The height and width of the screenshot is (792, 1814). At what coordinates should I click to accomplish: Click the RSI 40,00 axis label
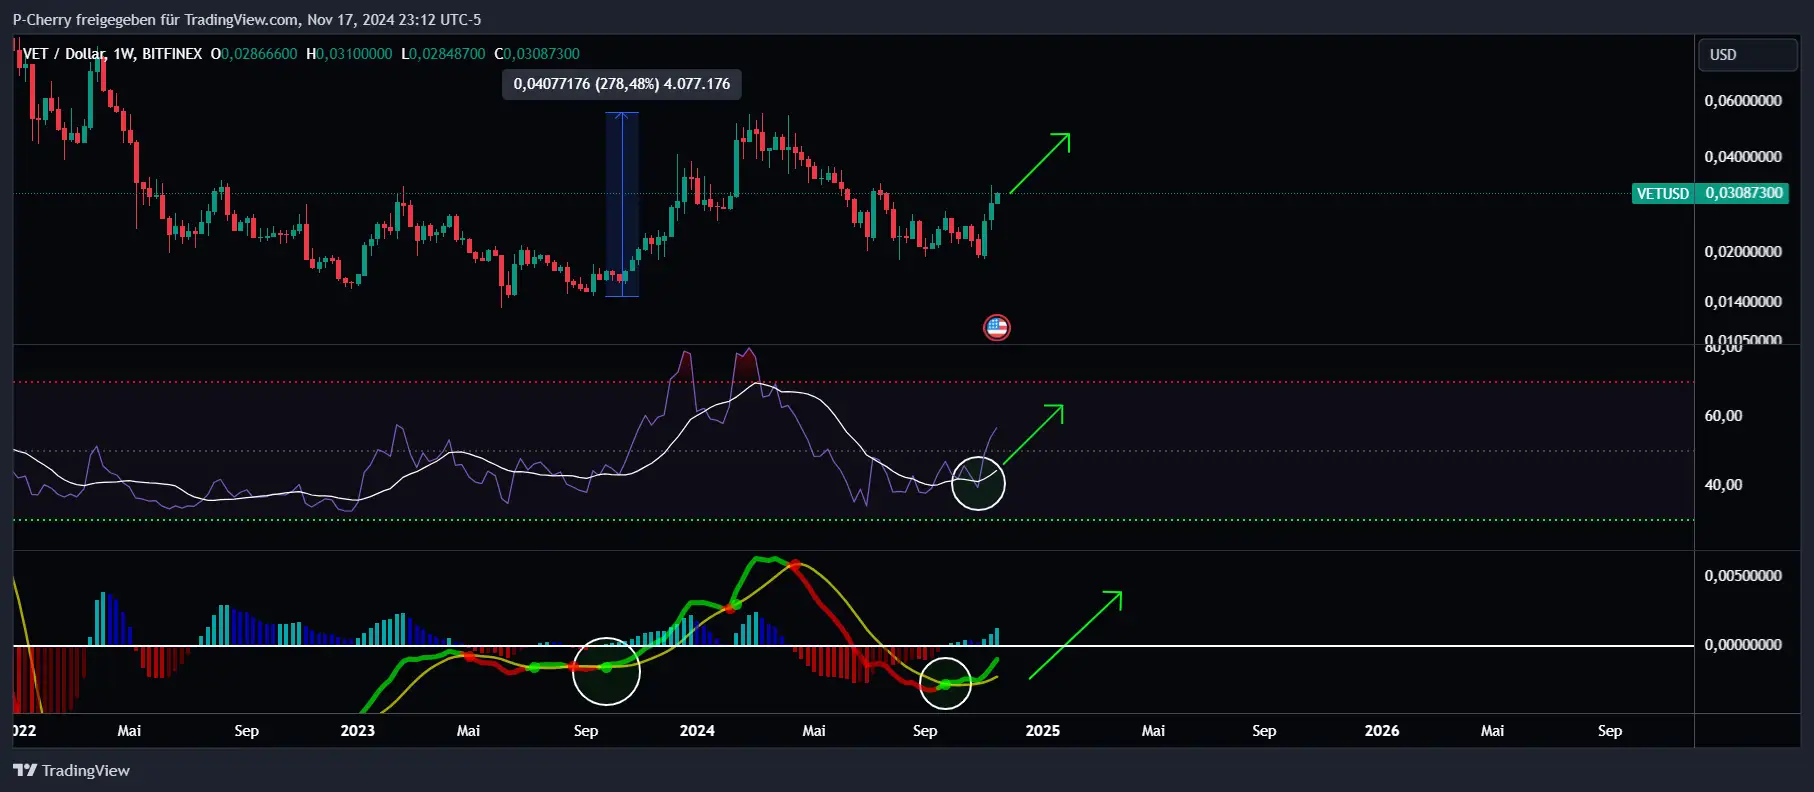point(1723,485)
